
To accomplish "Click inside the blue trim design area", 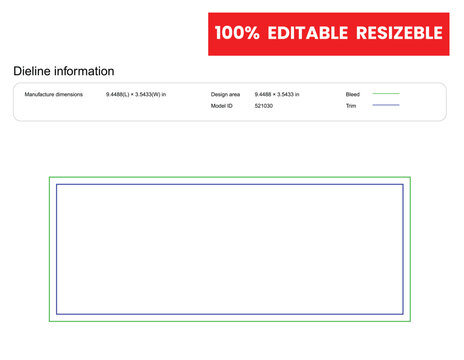I will click(230, 249).
